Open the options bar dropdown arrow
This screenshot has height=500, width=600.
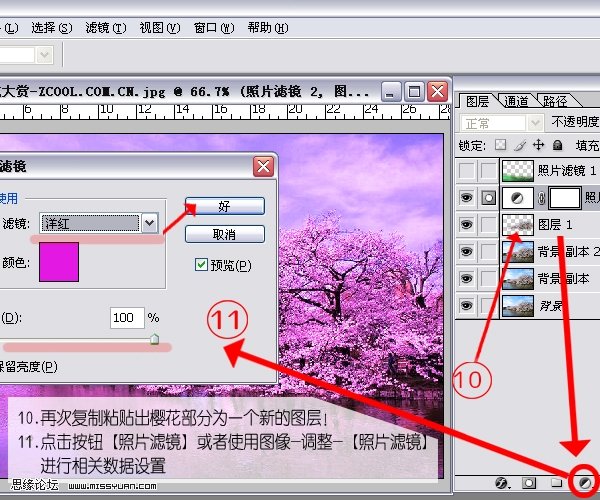pos(45,55)
